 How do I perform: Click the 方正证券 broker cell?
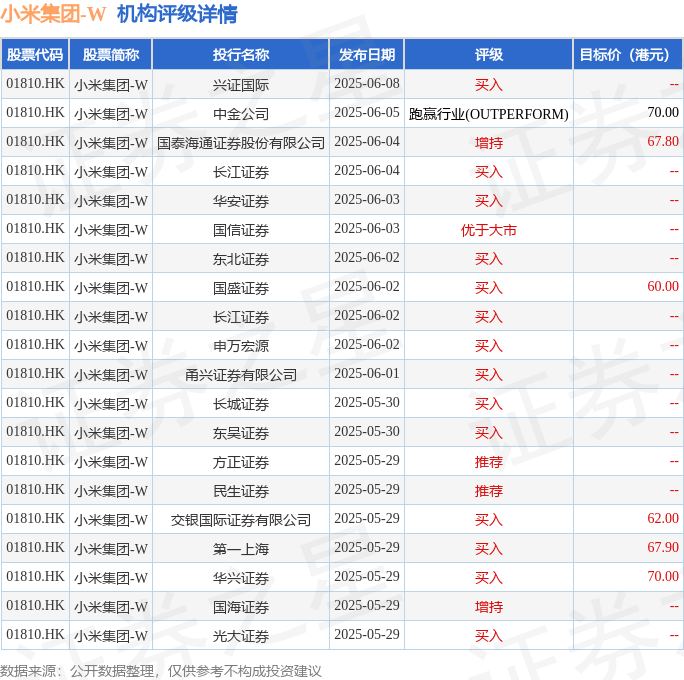[241, 462]
